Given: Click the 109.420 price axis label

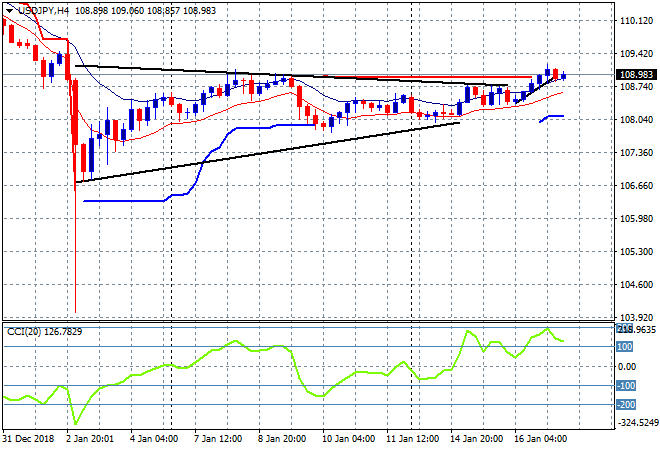Looking at the screenshot, I should click(x=636, y=53).
